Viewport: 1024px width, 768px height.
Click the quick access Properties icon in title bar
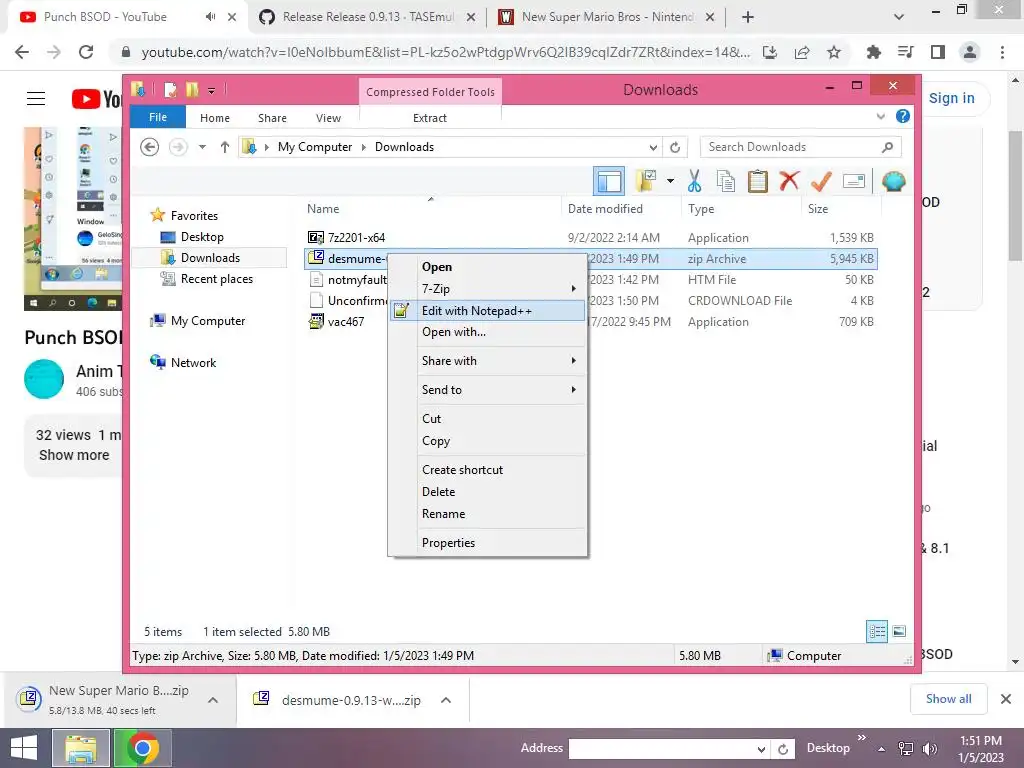(x=170, y=89)
